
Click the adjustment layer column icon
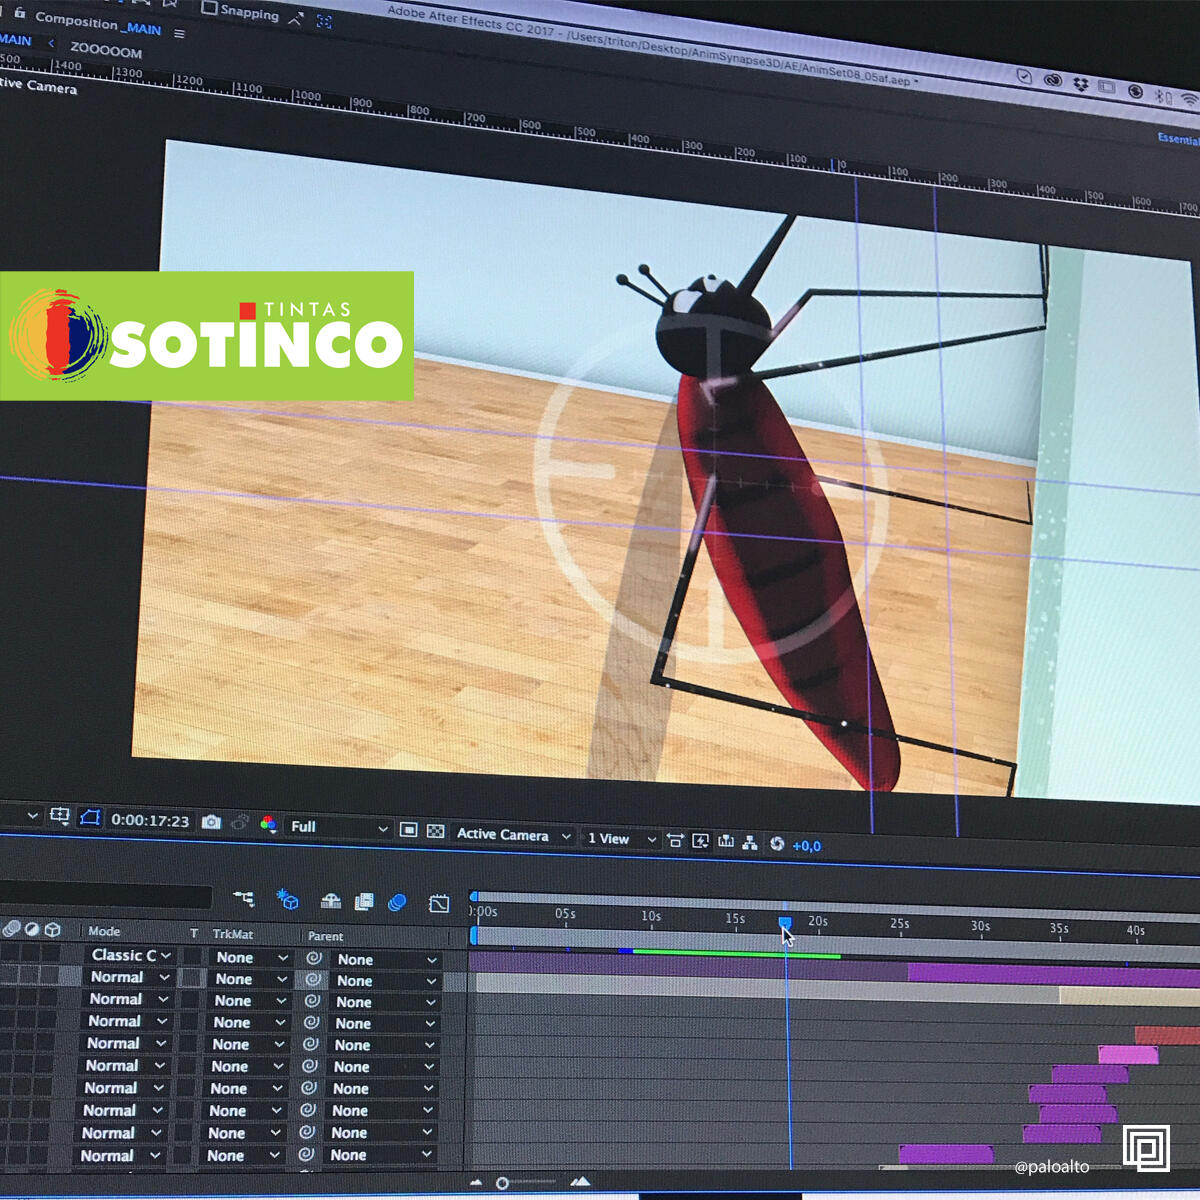coord(32,929)
